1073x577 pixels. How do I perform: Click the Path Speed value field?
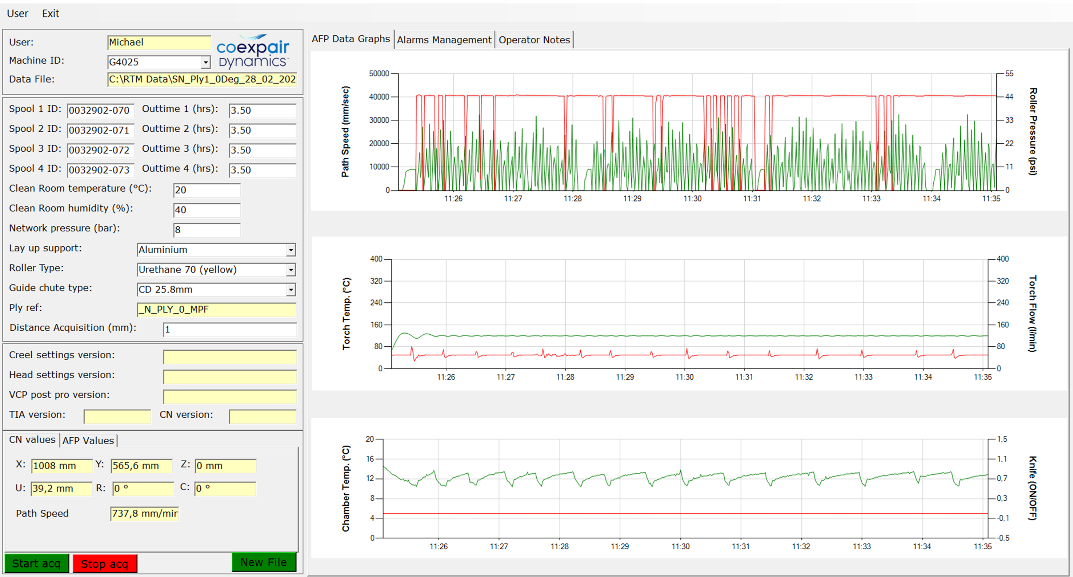point(144,513)
